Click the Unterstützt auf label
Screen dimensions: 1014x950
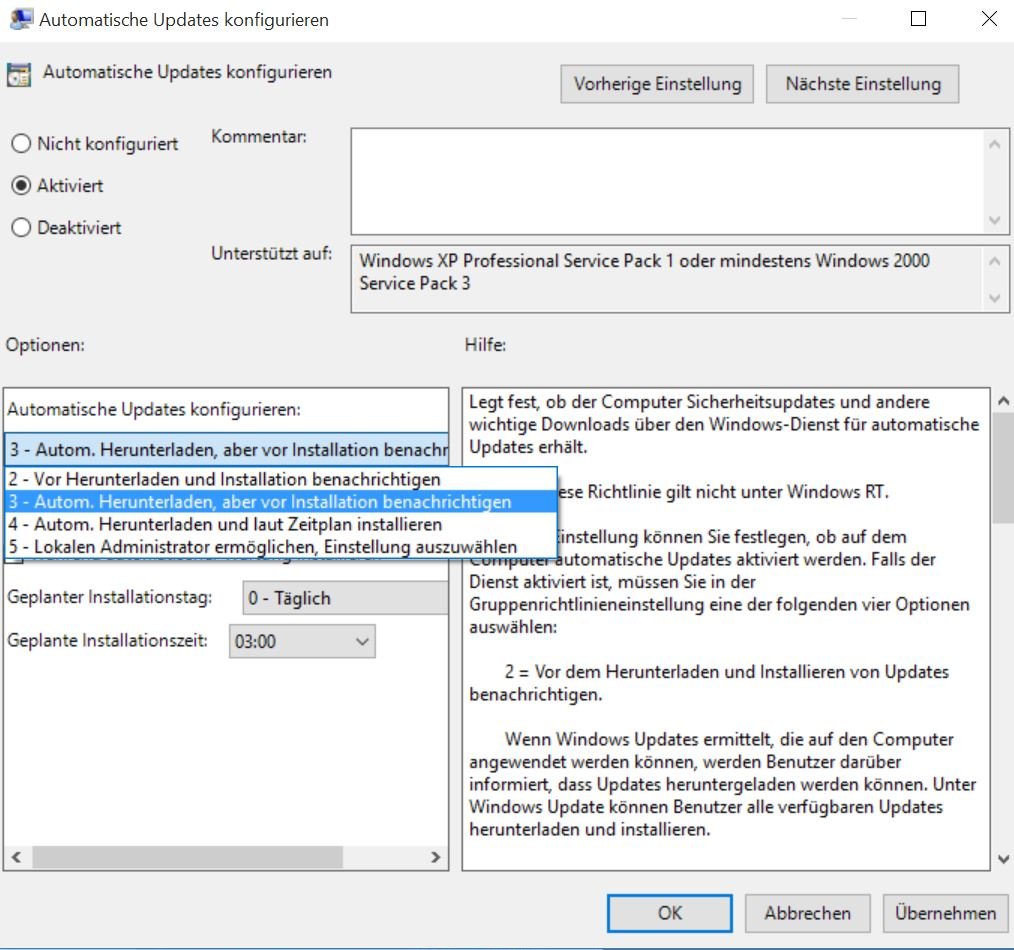[272, 253]
